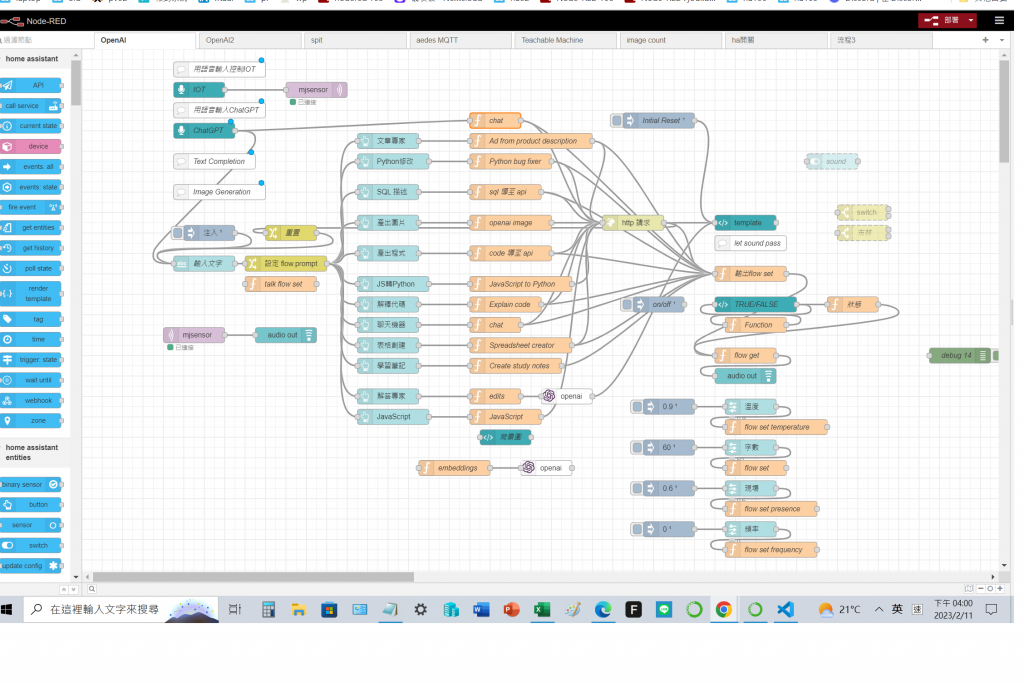Select the disabled switch node

point(863,212)
